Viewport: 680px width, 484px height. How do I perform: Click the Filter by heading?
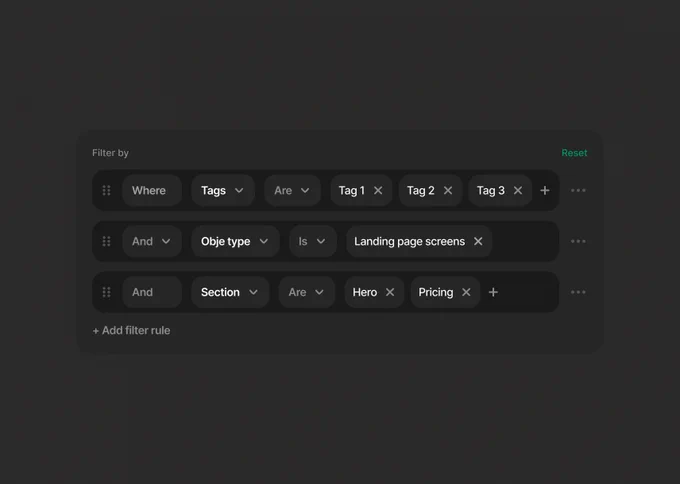click(x=110, y=153)
